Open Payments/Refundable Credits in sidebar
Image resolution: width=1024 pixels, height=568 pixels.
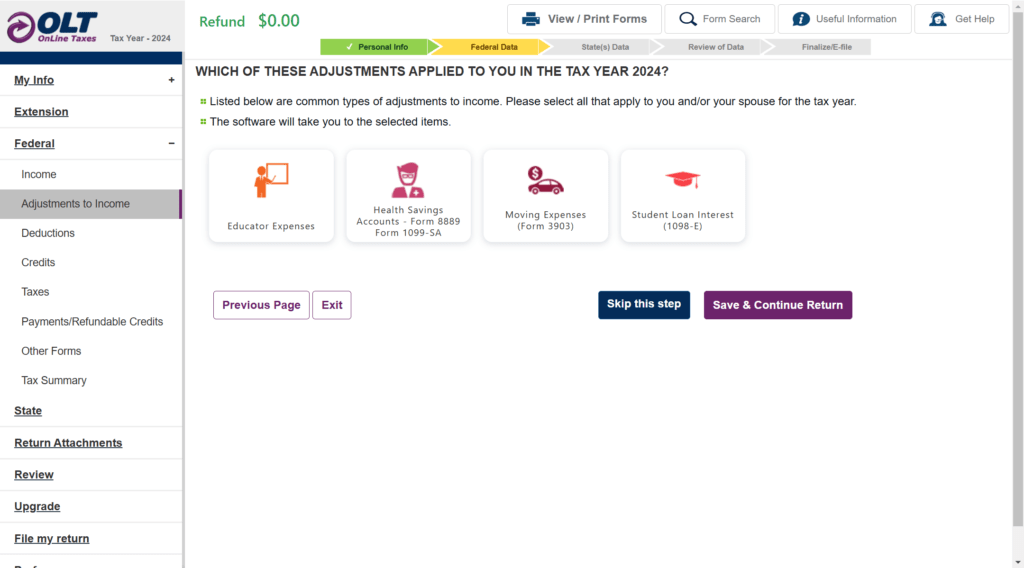tap(92, 322)
